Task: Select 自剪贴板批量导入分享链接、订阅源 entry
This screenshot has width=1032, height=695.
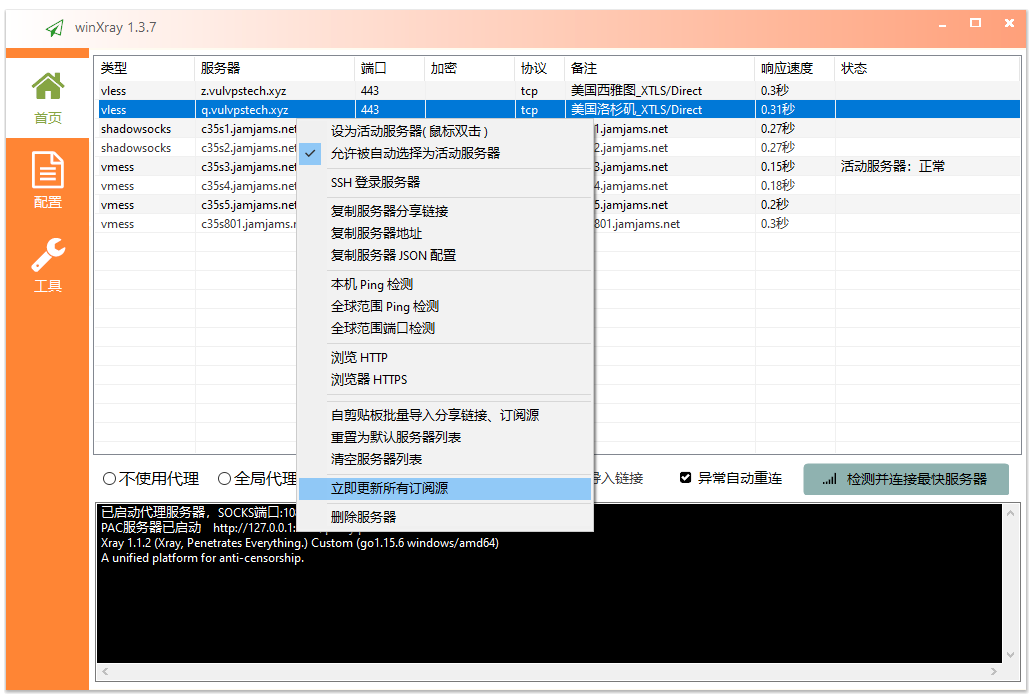Action: point(446,415)
